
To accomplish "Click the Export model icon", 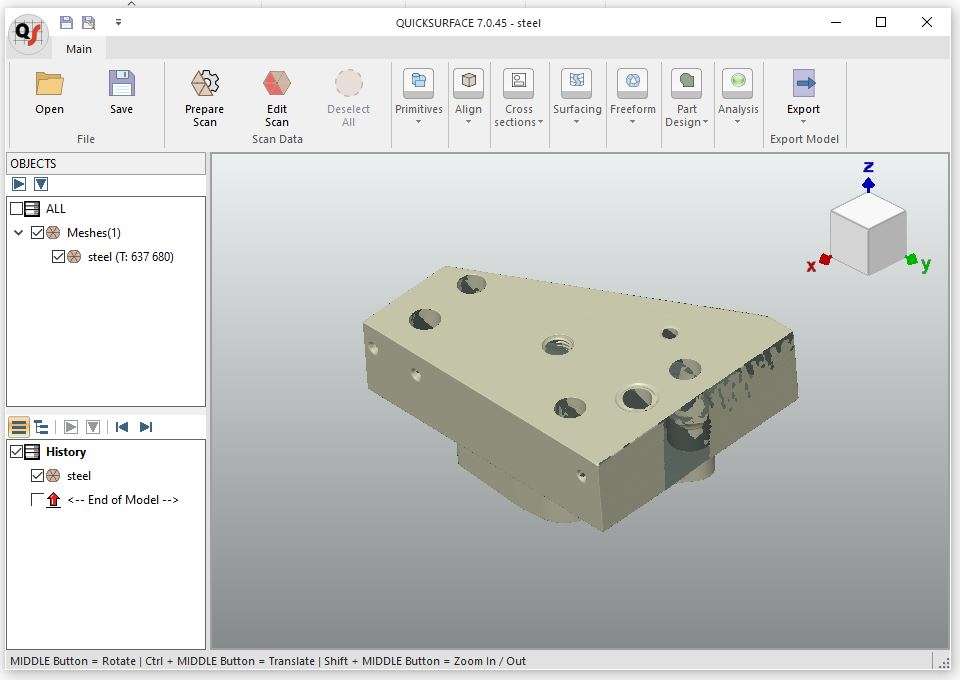I will click(x=803, y=84).
